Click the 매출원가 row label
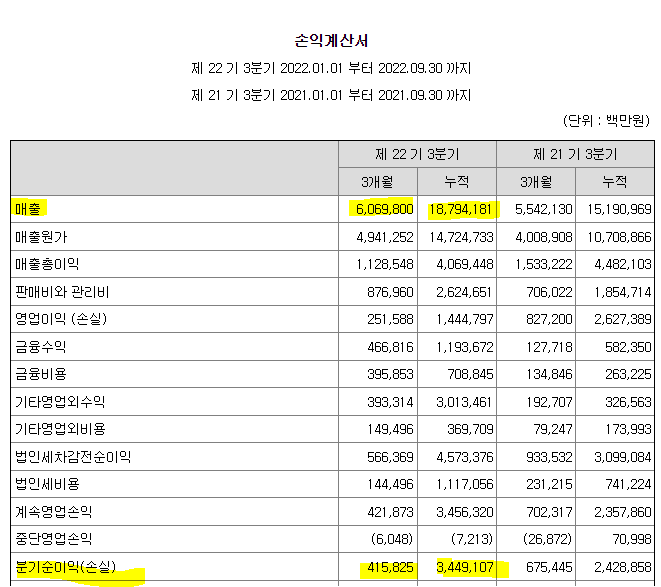 (x=41, y=237)
